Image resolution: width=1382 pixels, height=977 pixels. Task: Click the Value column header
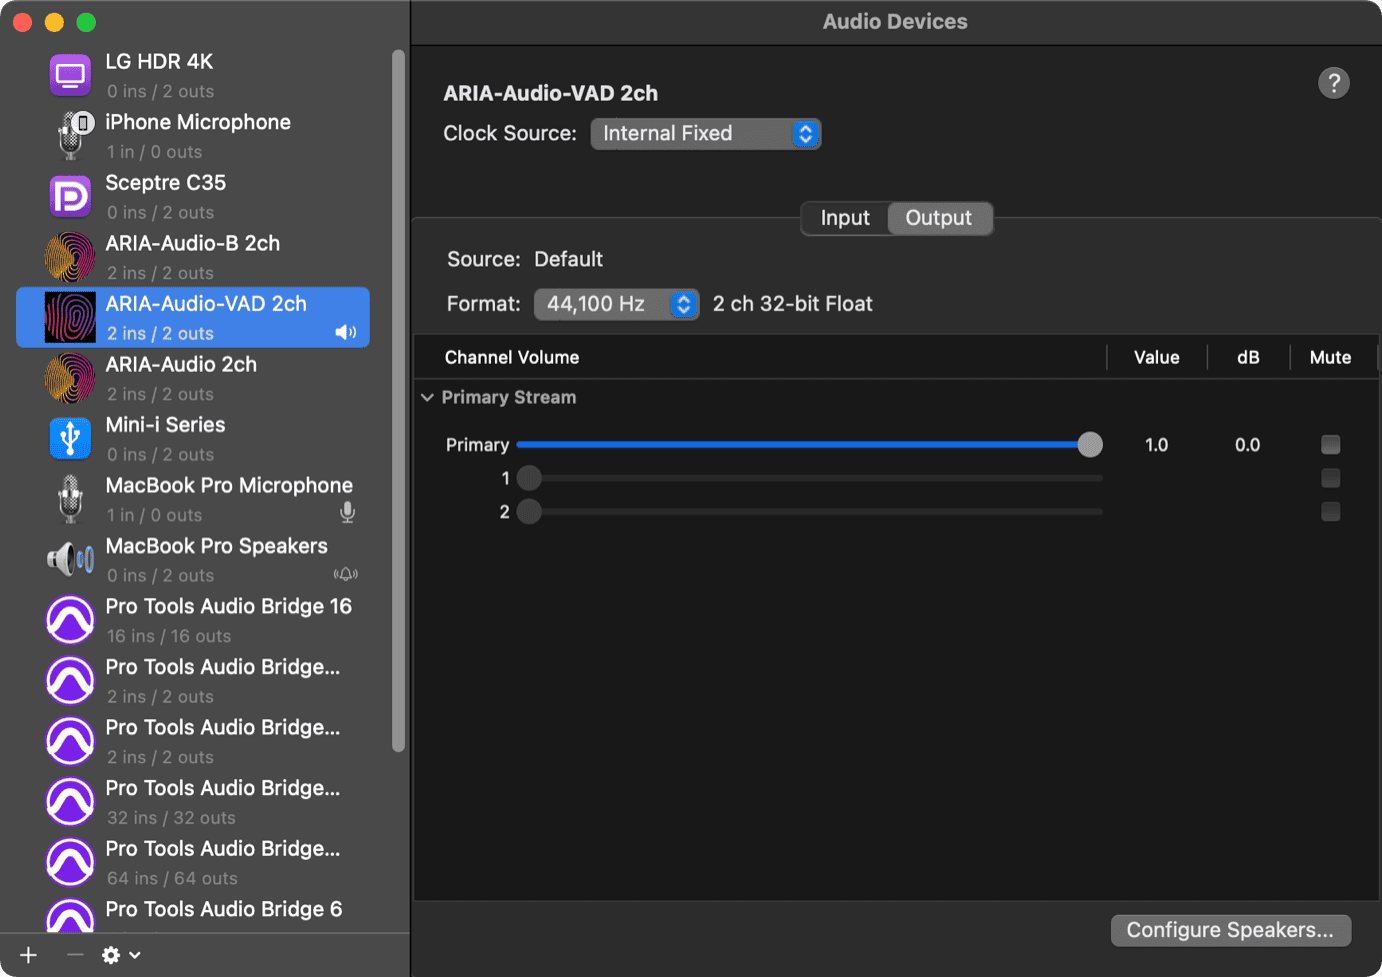point(1156,358)
